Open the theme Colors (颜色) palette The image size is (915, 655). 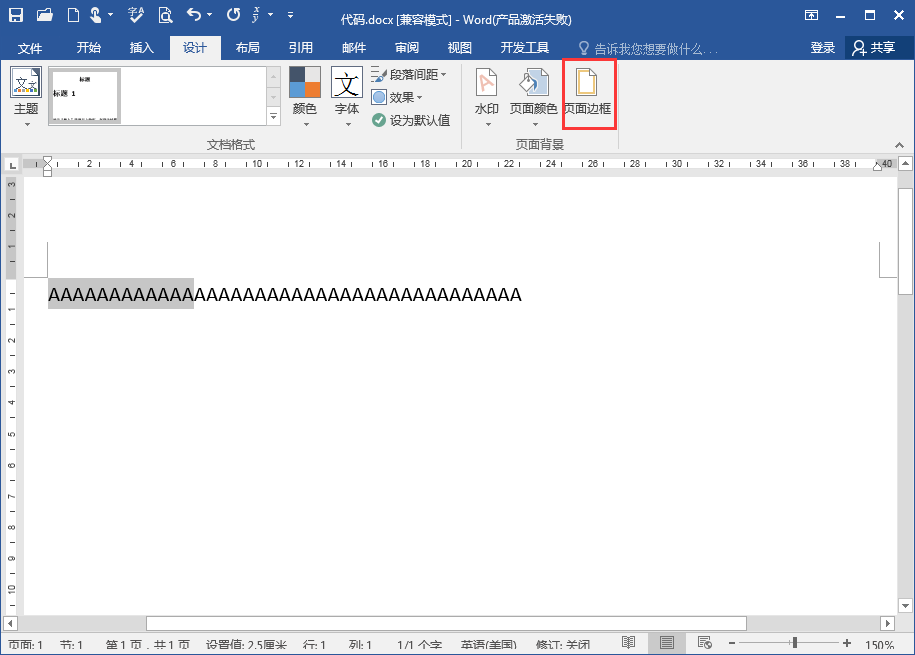point(305,94)
